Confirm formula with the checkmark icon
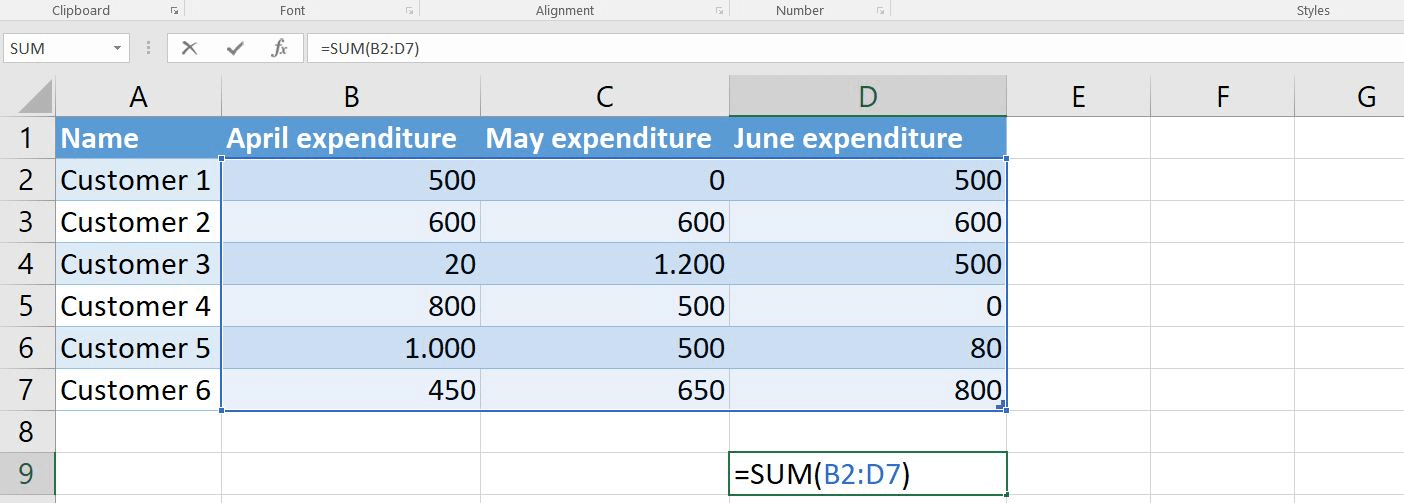The image size is (1404, 503). coord(235,48)
